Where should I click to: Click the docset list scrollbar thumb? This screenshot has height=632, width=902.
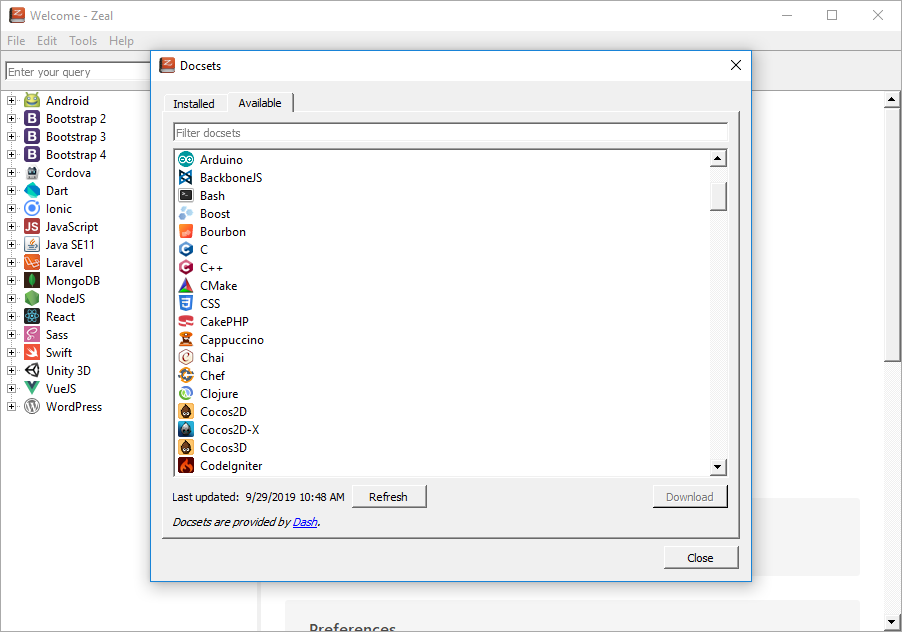pyautogui.click(x=717, y=196)
